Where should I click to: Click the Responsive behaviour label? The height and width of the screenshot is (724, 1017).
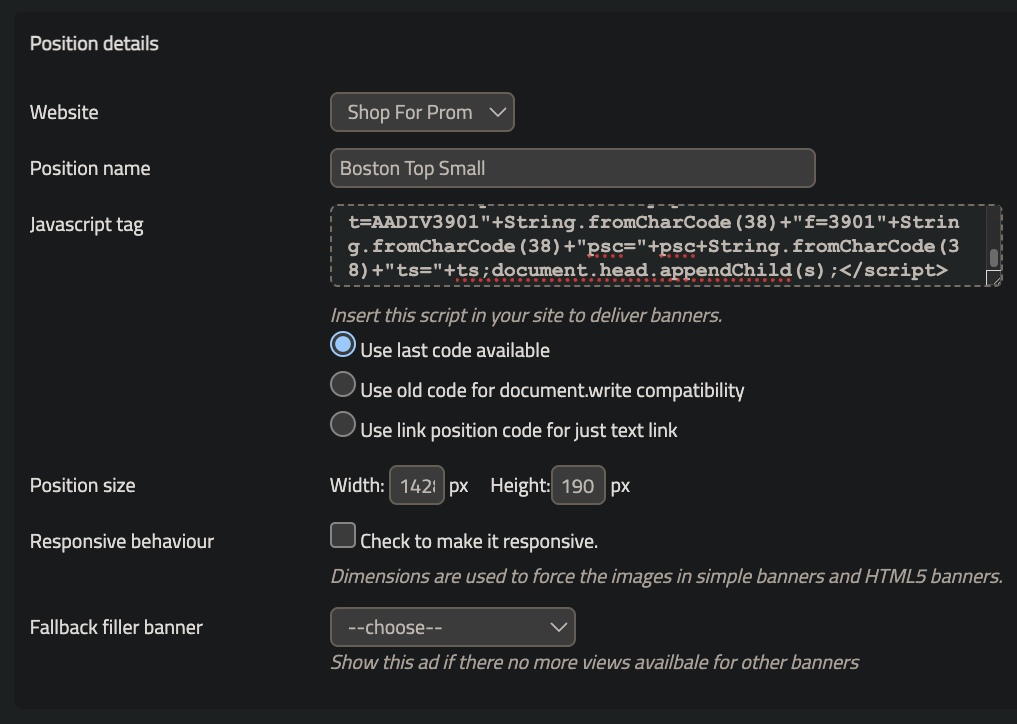click(122, 541)
